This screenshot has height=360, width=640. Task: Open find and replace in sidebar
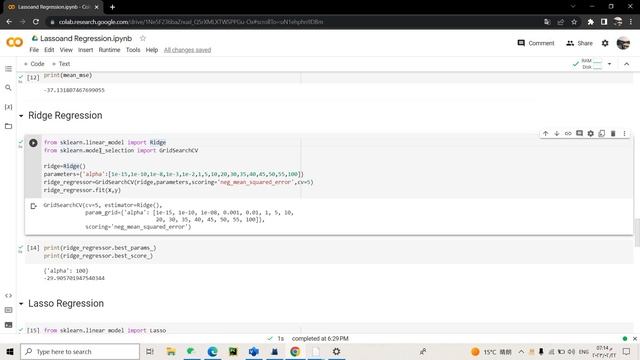click(x=8, y=88)
